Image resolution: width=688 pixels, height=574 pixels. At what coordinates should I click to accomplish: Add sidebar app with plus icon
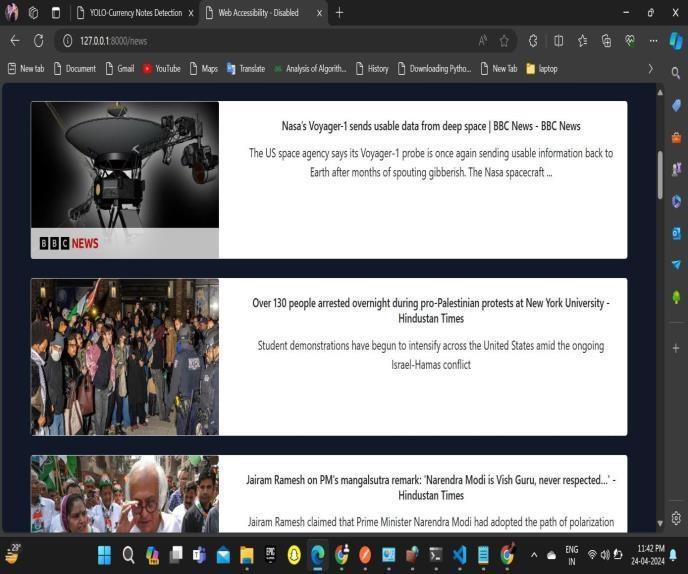(x=676, y=348)
